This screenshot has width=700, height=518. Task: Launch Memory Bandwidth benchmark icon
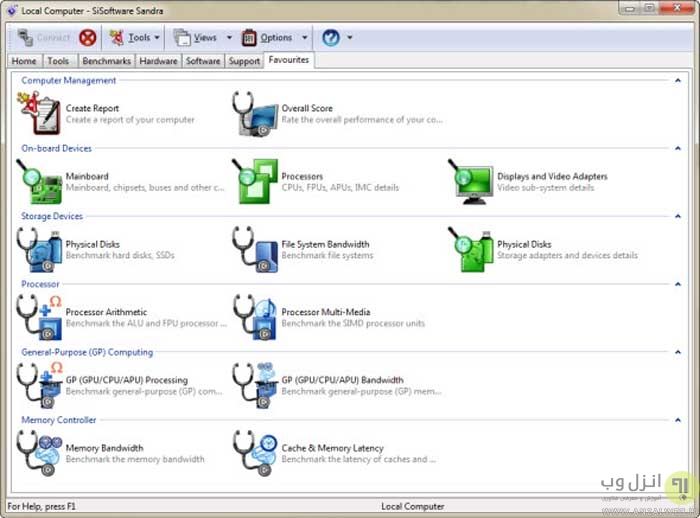point(39,453)
